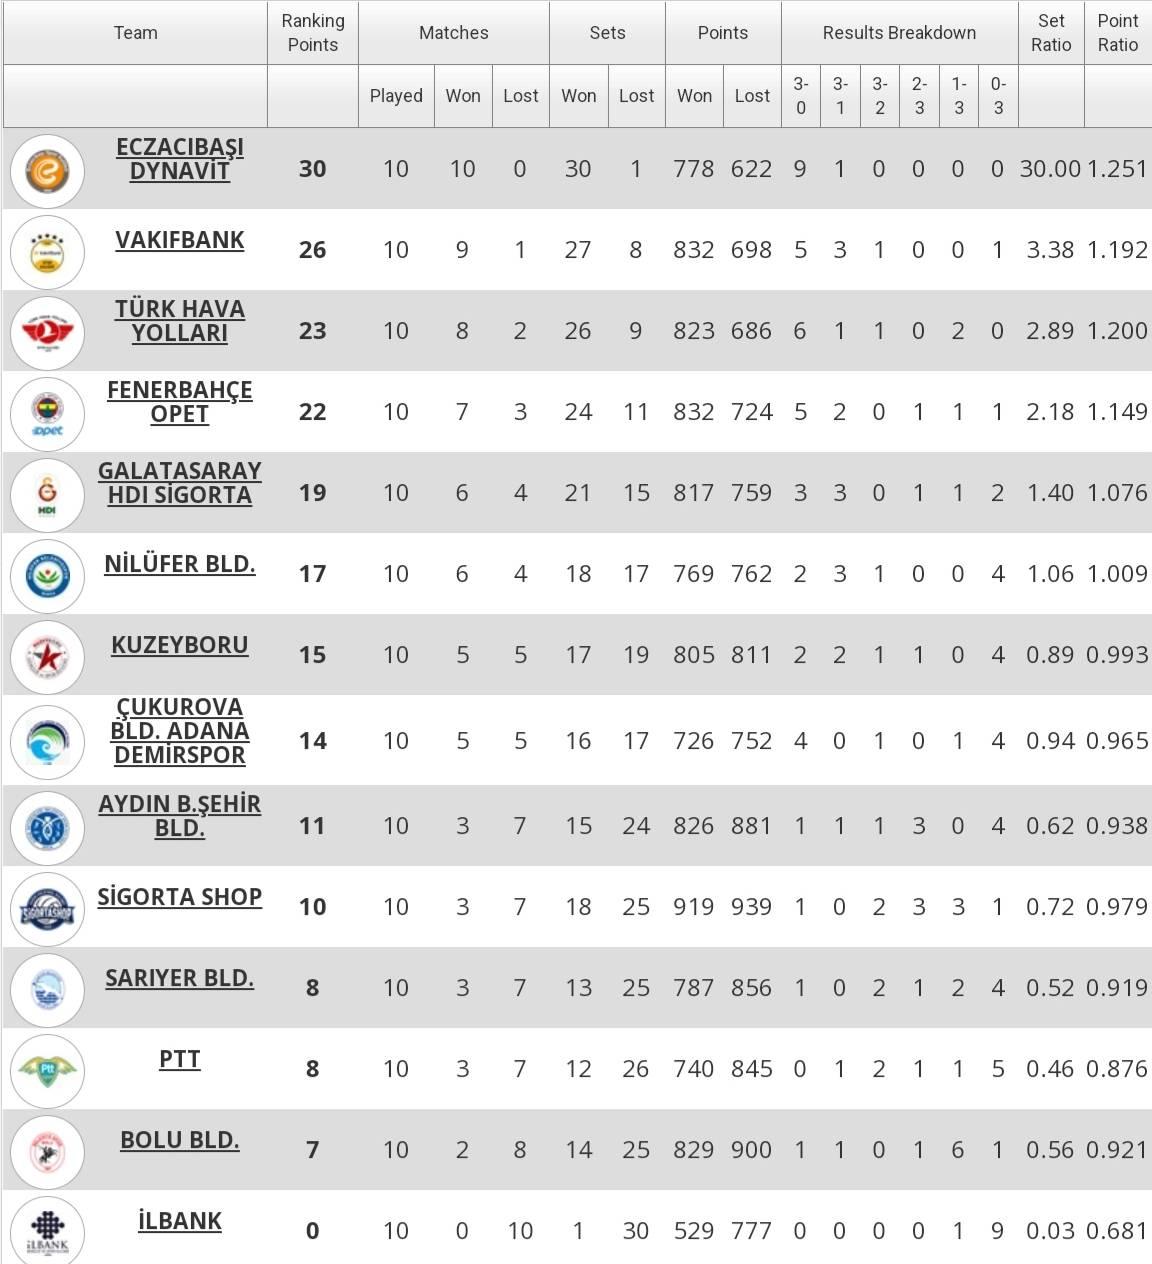
Task: Click the Set Ratio column header
Action: (x=1051, y=33)
